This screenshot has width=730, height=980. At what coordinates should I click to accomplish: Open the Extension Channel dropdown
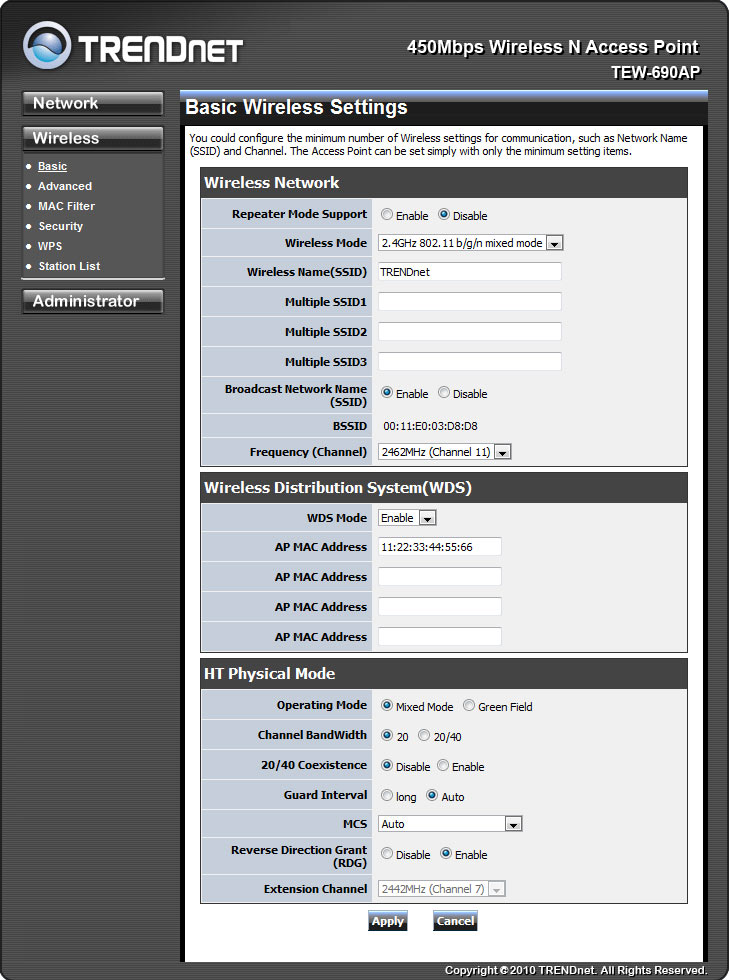click(x=442, y=889)
